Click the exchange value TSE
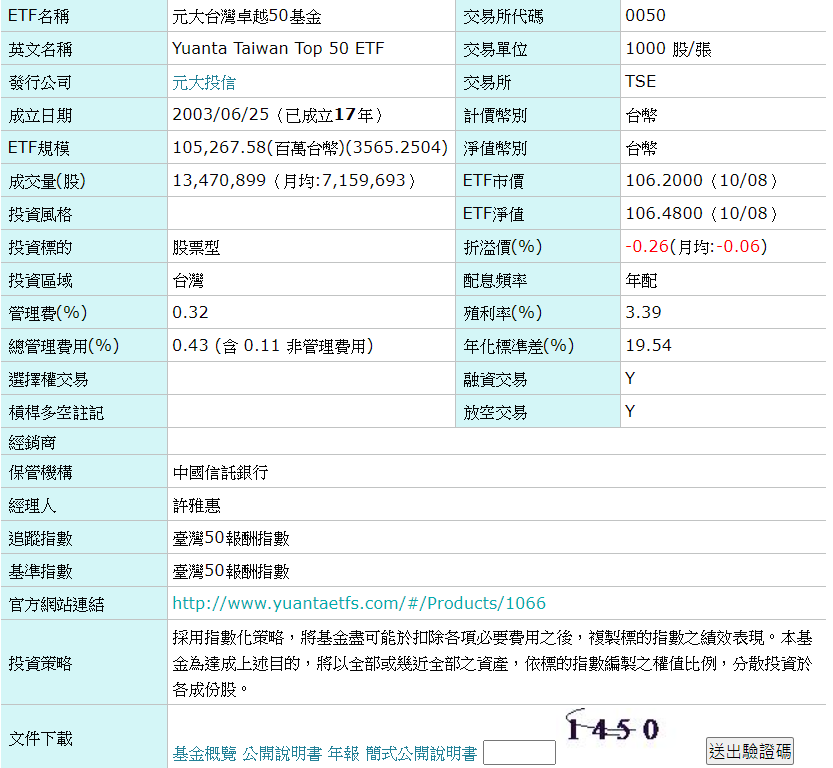The image size is (833, 768). [640, 82]
